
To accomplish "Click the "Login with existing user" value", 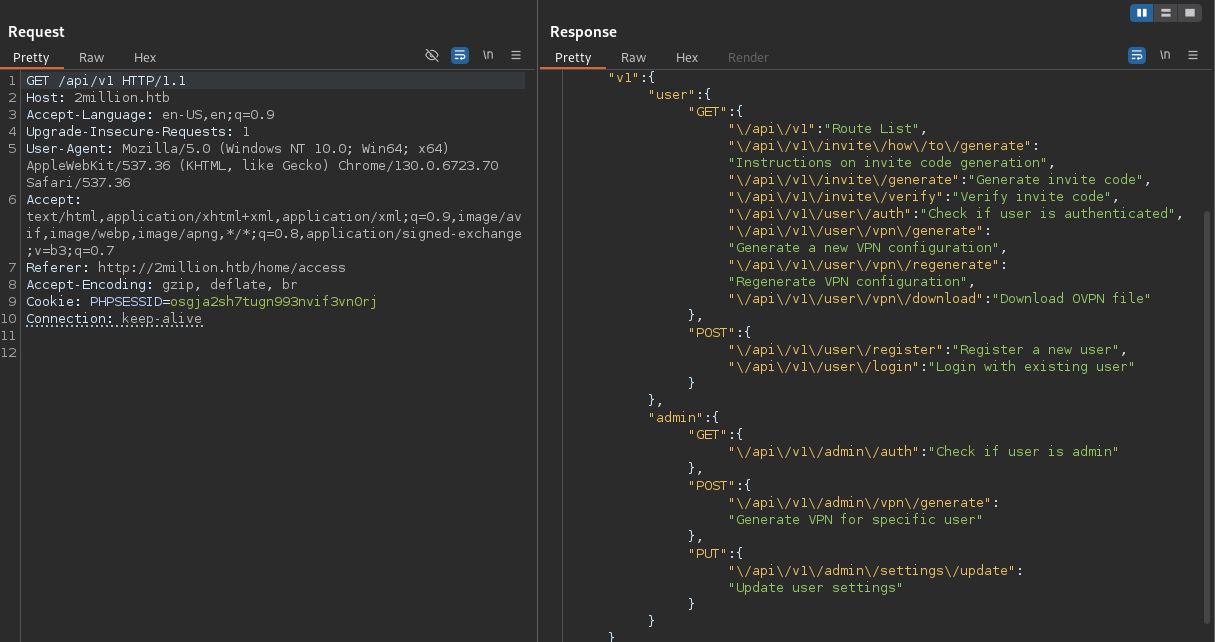I will [1032, 366].
